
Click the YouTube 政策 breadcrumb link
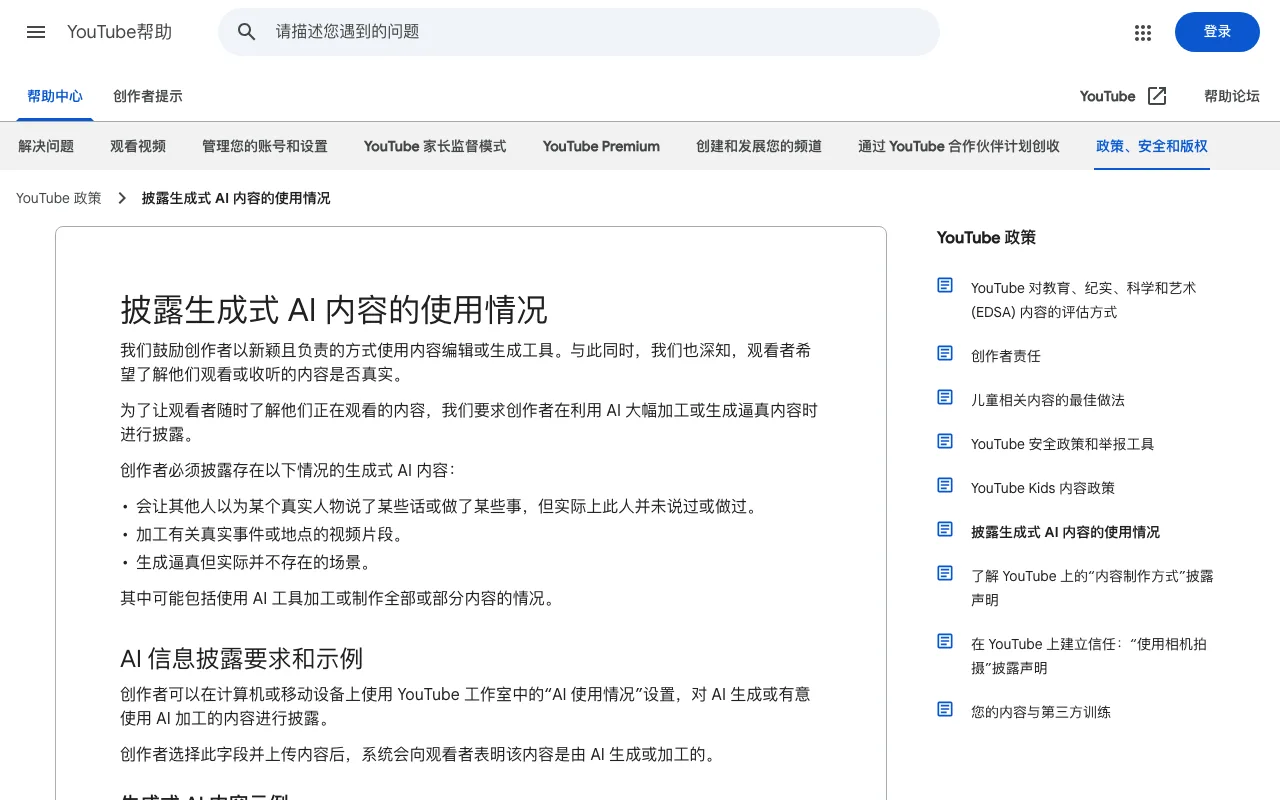59,198
